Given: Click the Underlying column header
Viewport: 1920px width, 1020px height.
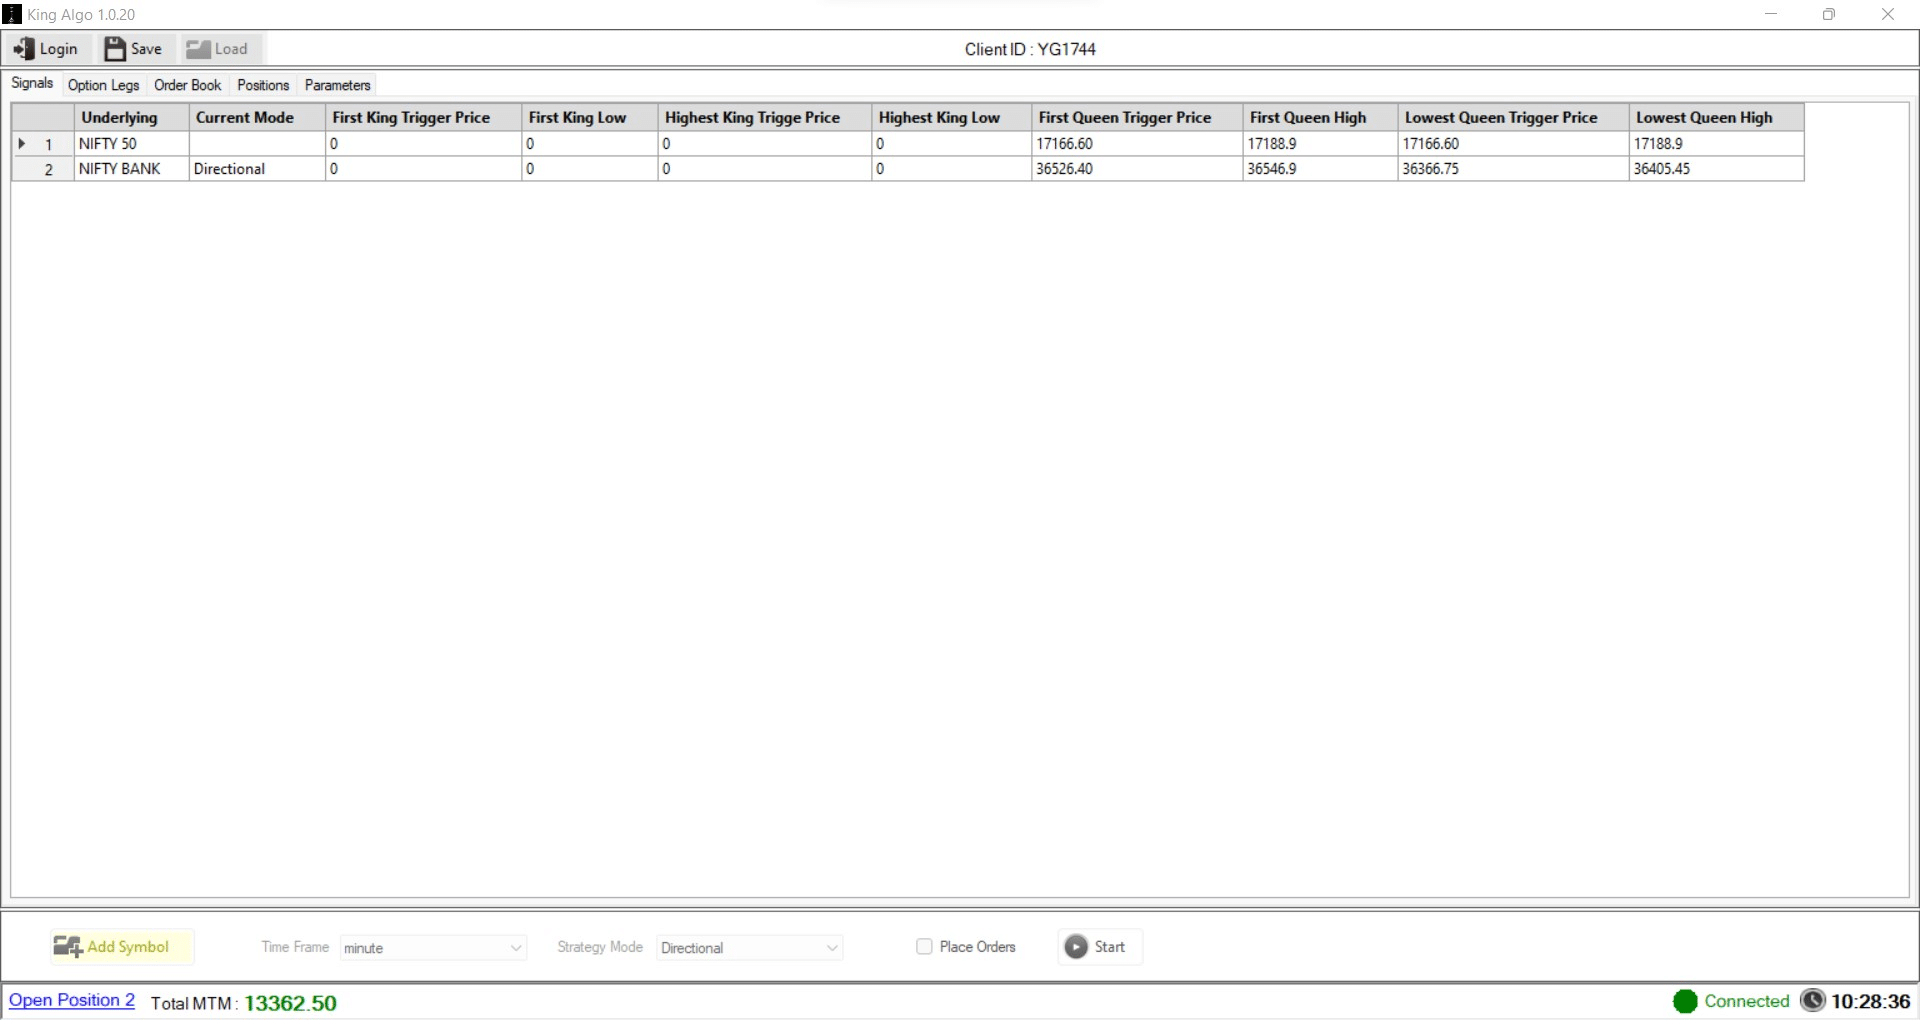Looking at the screenshot, I should tap(131, 117).
